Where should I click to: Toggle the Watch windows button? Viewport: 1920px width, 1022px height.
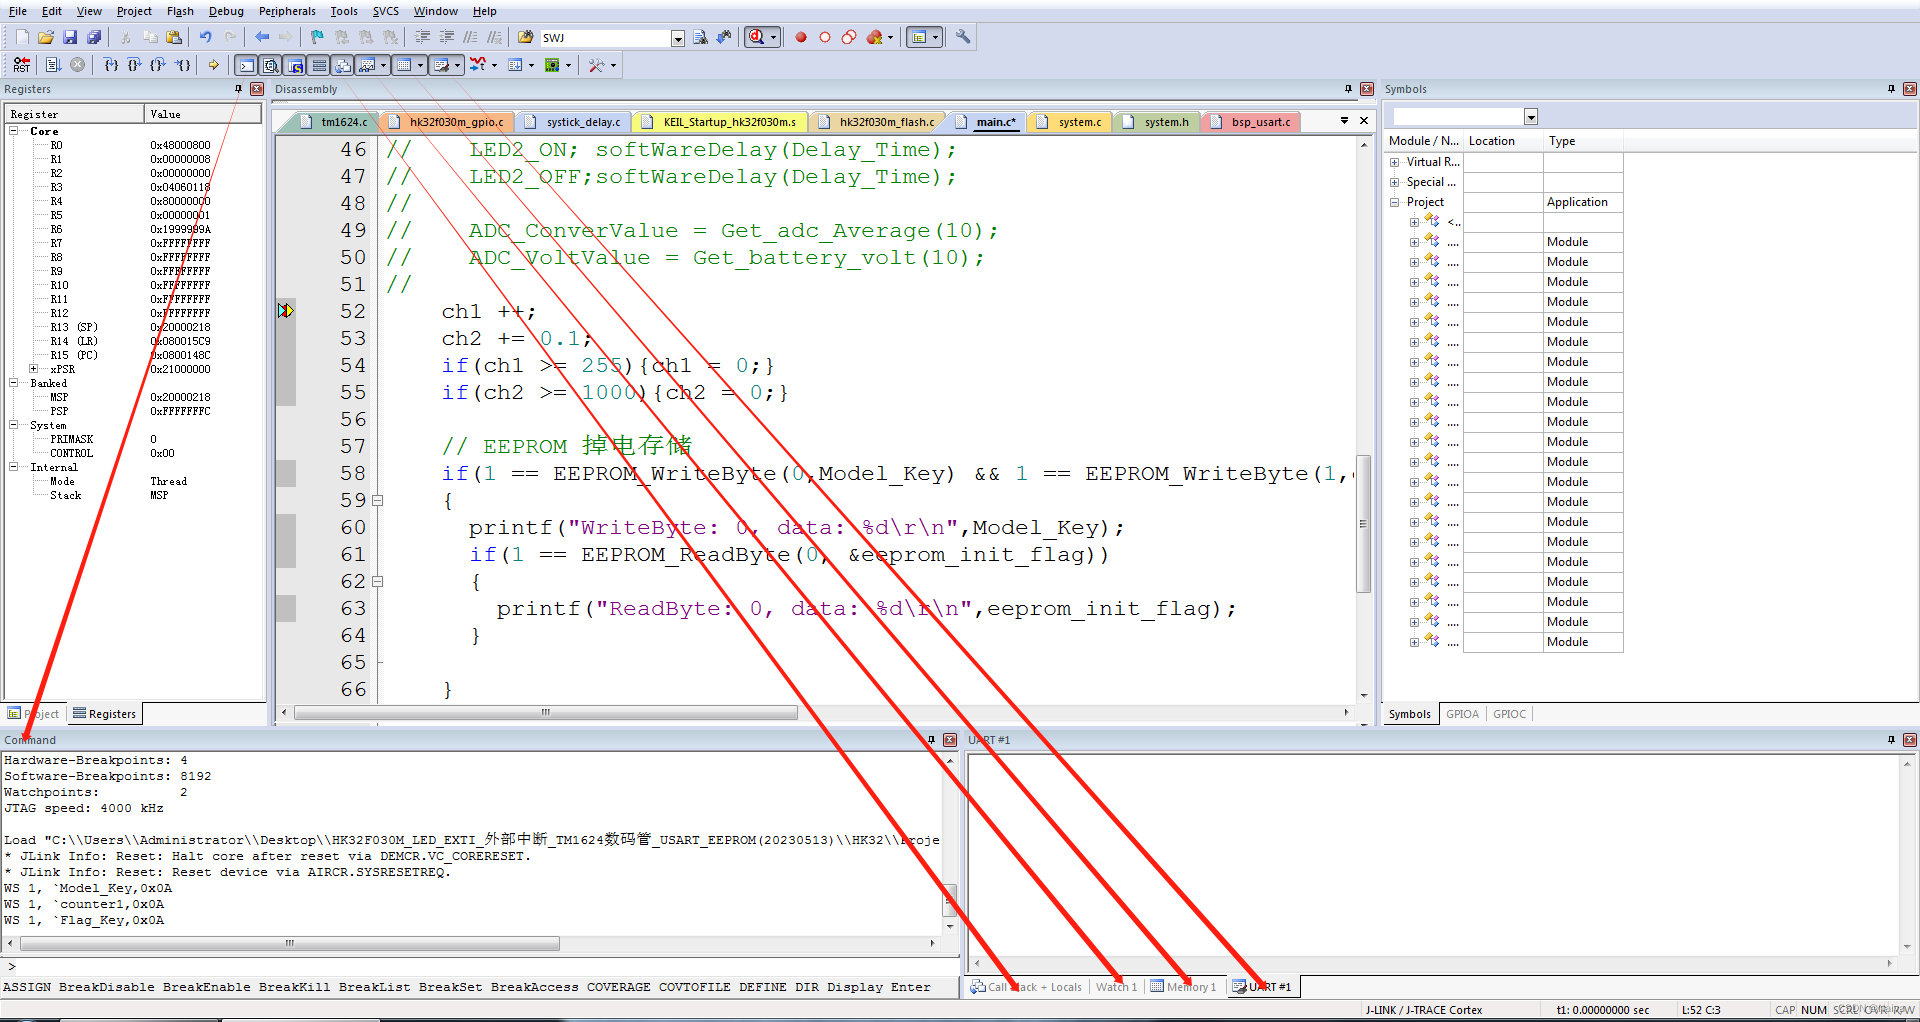tap(367, 65)
